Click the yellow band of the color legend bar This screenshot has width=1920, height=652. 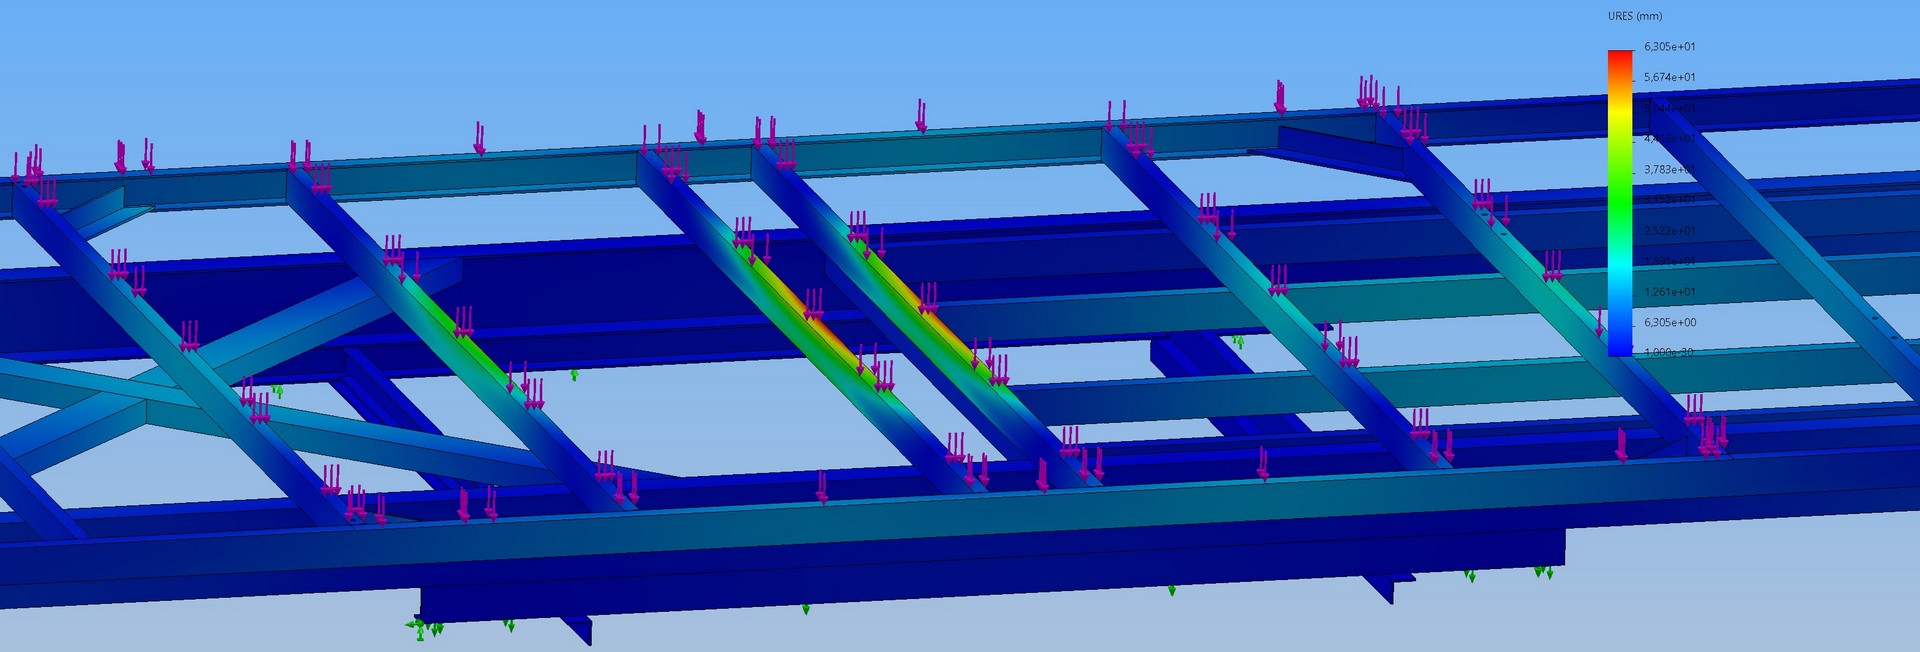(x=1619, y=115)
